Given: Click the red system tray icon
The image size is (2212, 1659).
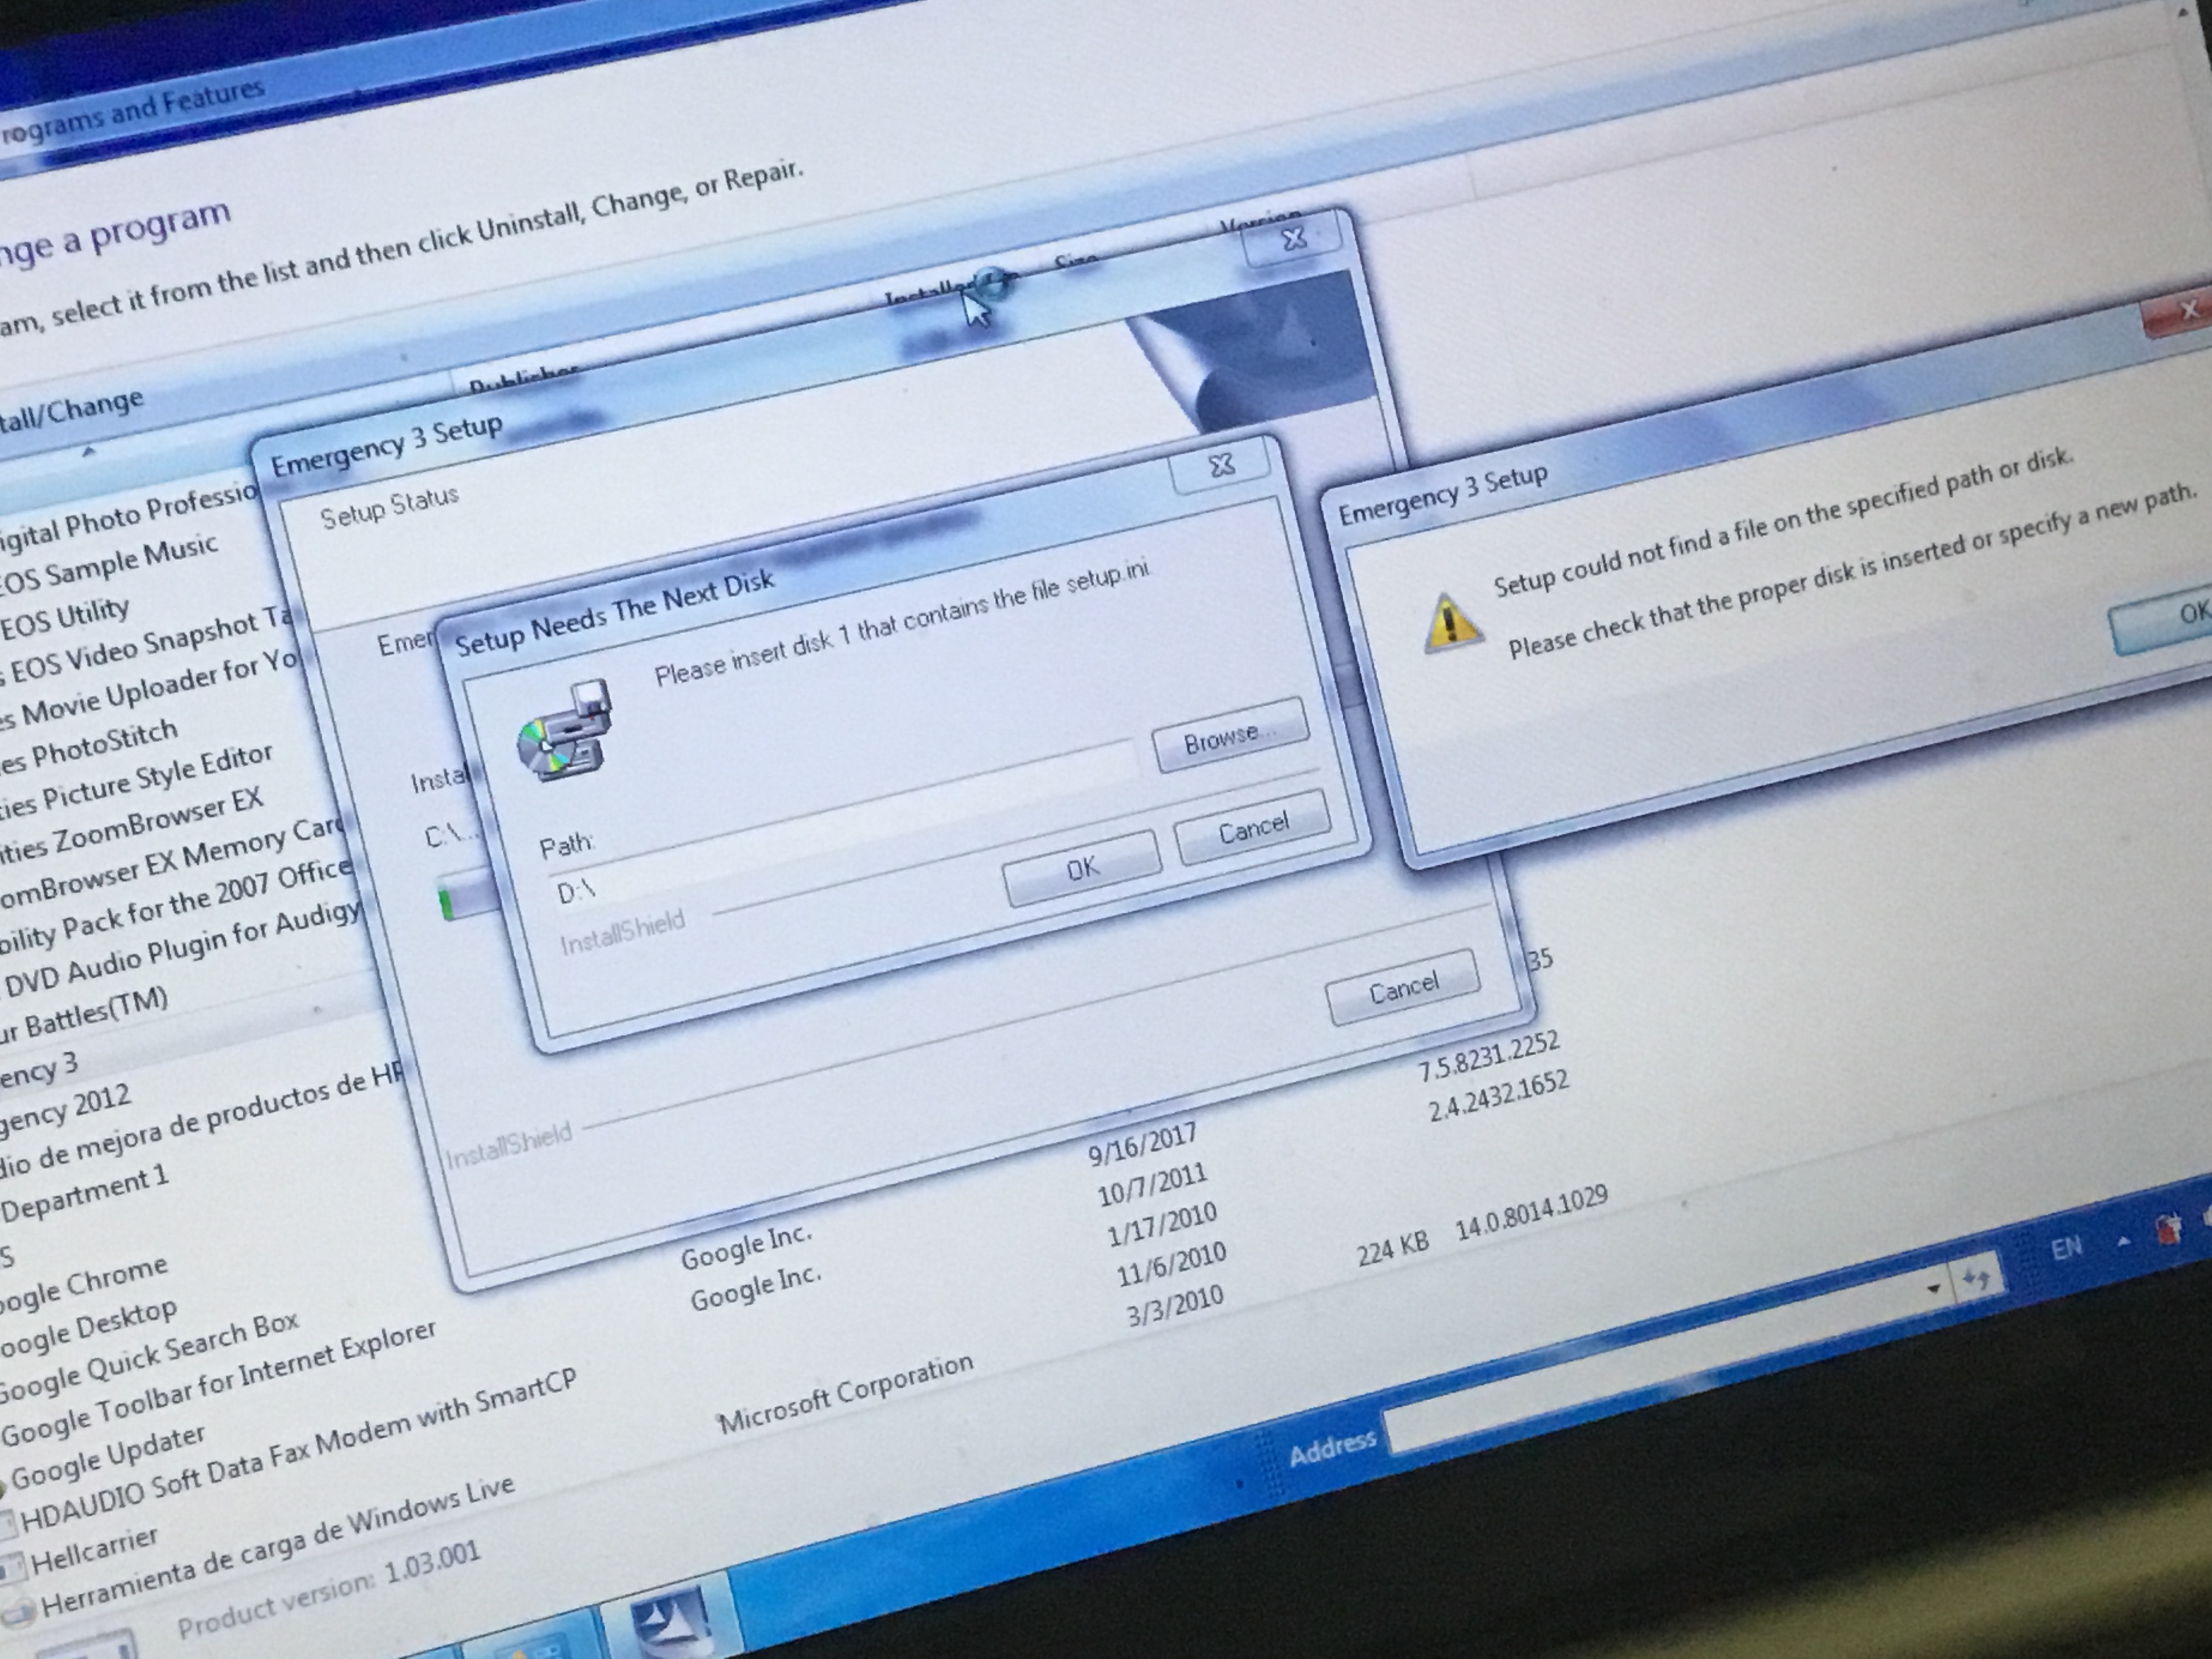Looking at the screenshot, I should pos(2168,1227).
